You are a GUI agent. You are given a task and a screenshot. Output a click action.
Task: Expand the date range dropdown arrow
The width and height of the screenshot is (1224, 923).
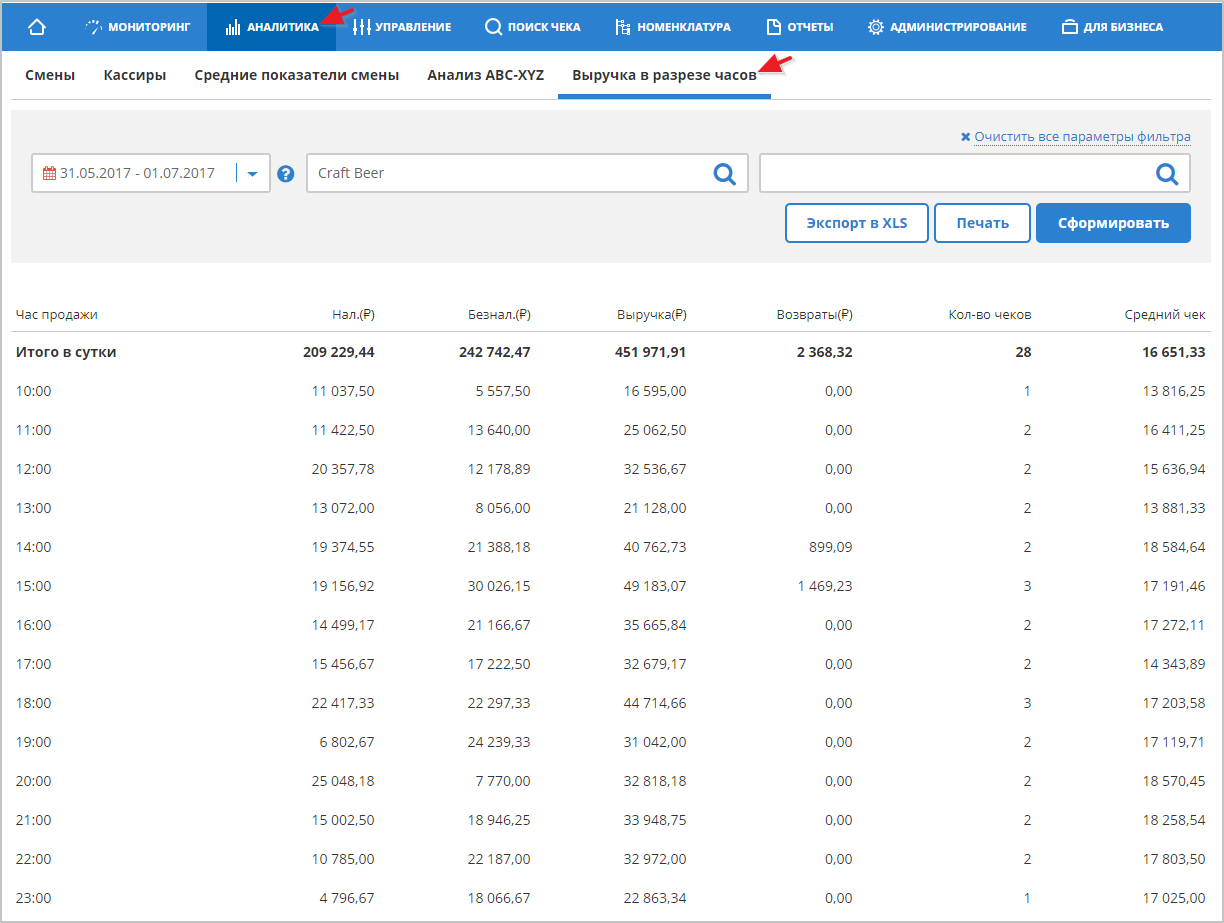tap(252, 174)
